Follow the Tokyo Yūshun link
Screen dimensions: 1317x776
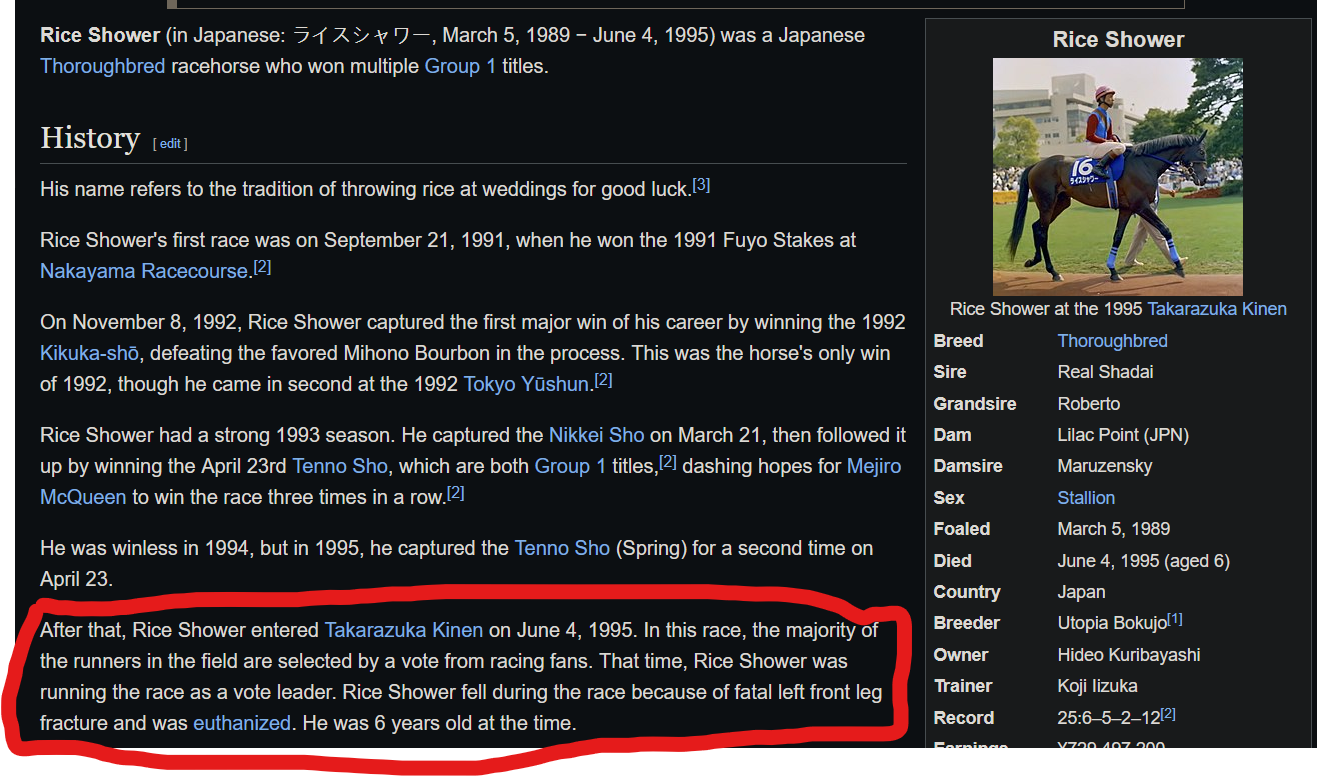coord(526,384)
